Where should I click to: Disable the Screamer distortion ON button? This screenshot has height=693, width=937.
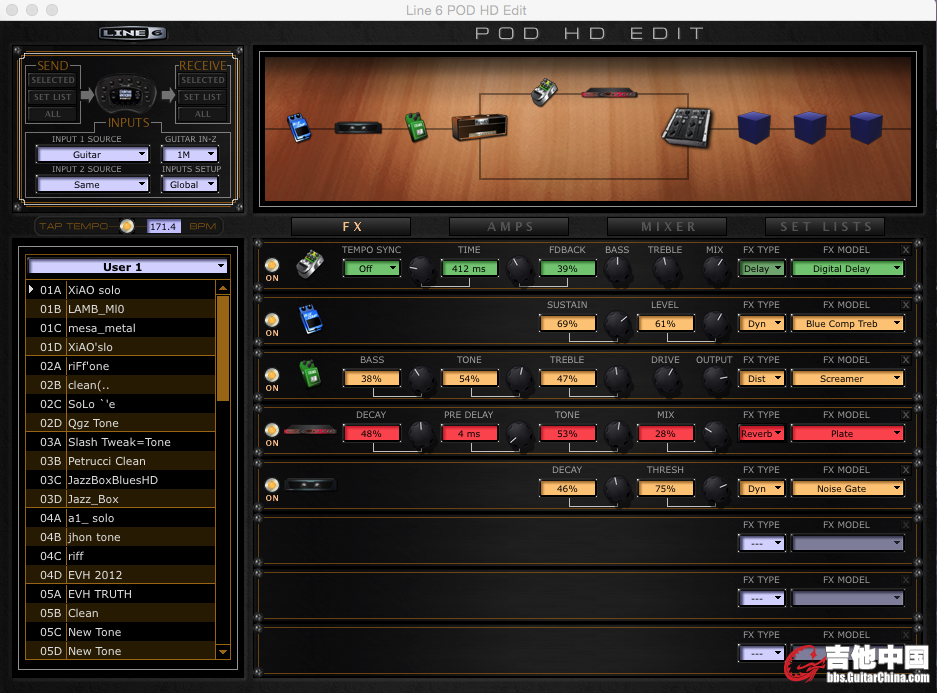(272, 376)
